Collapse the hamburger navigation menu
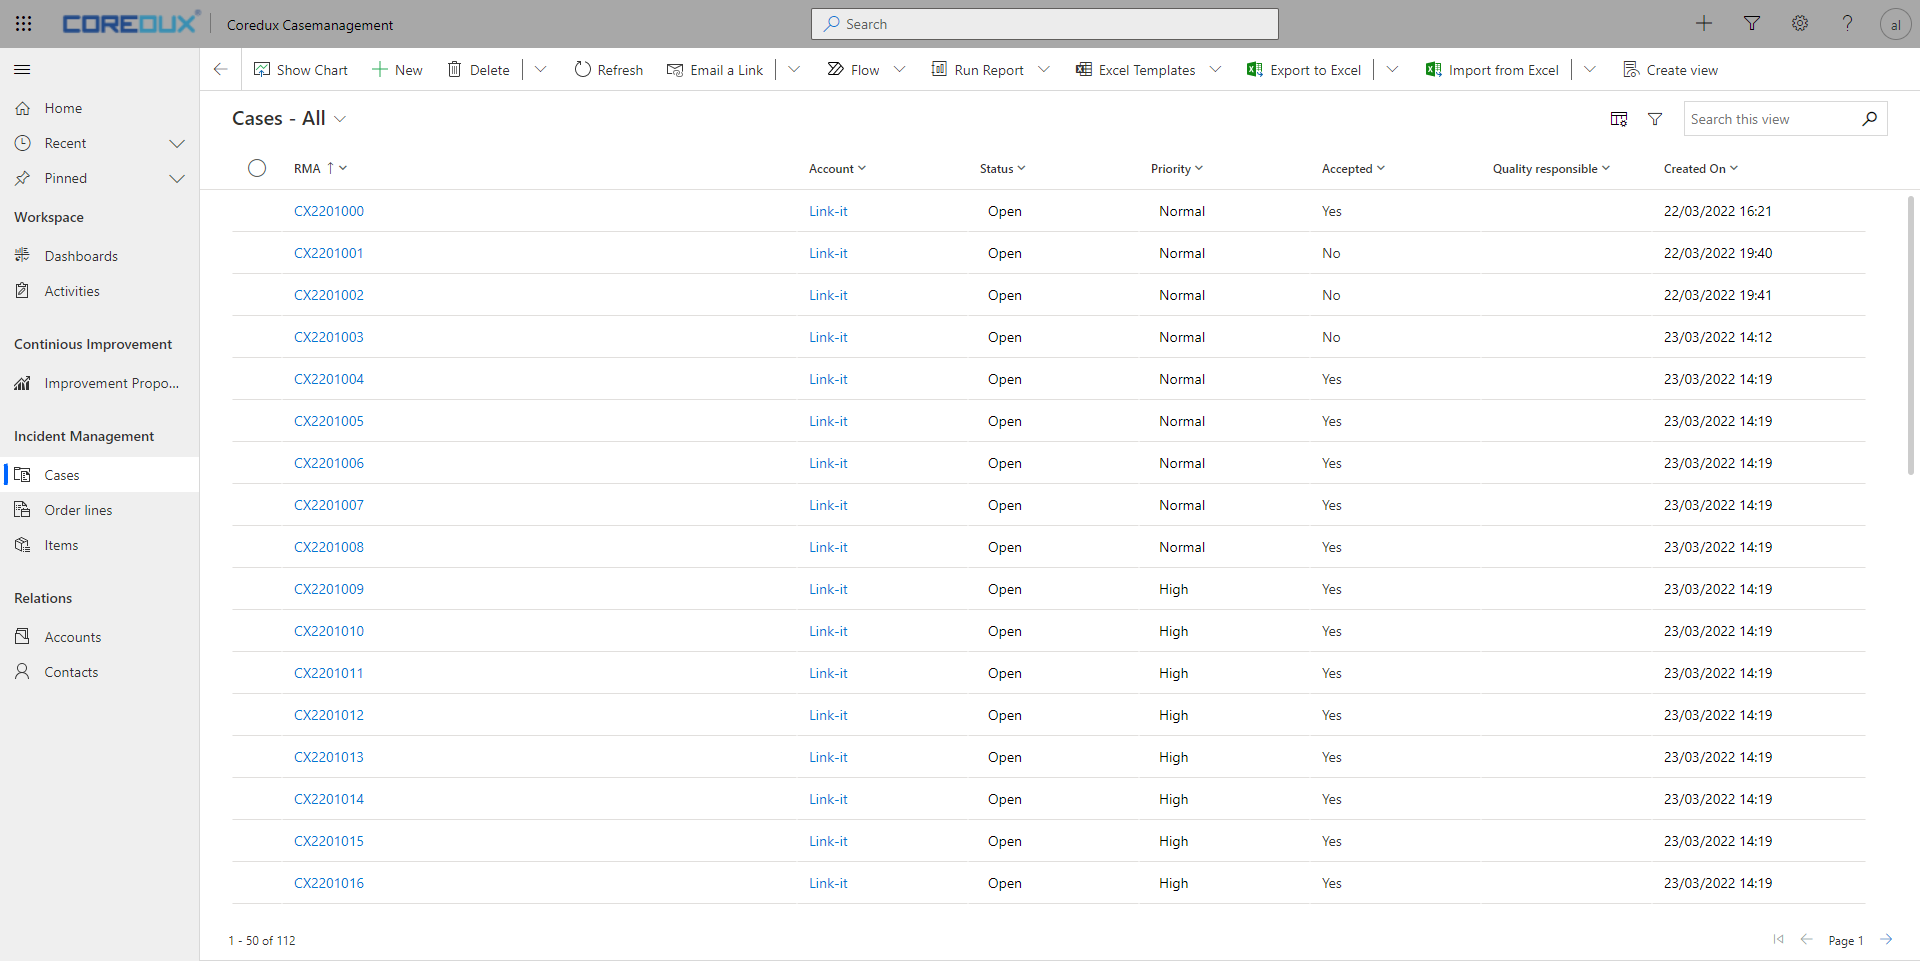Viewport: 1920px width, 961px height. tap(22, 70)
